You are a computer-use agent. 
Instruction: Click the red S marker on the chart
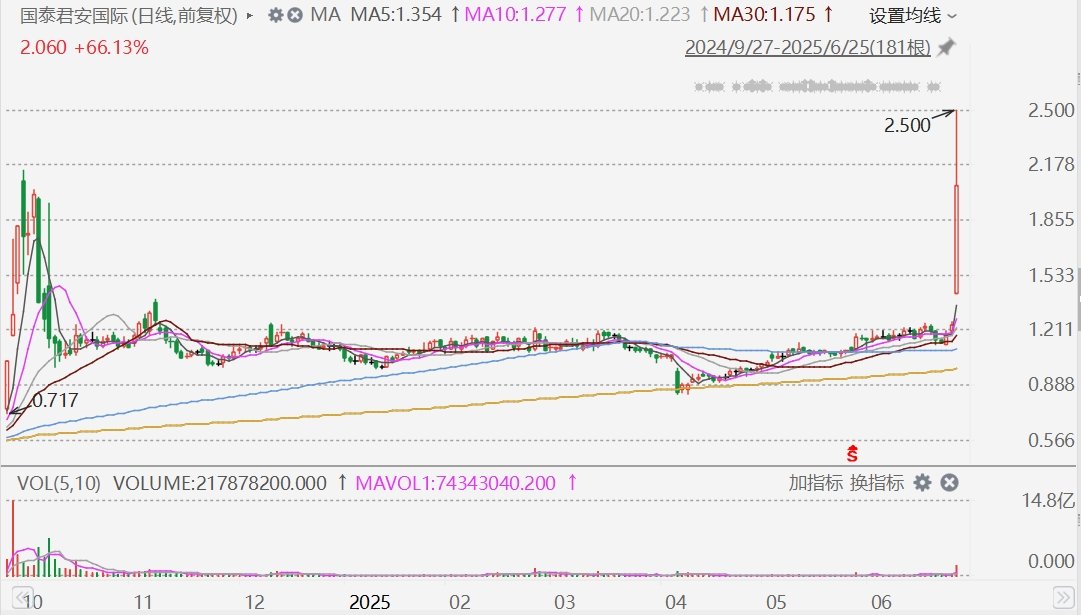(x=852, y=453)
